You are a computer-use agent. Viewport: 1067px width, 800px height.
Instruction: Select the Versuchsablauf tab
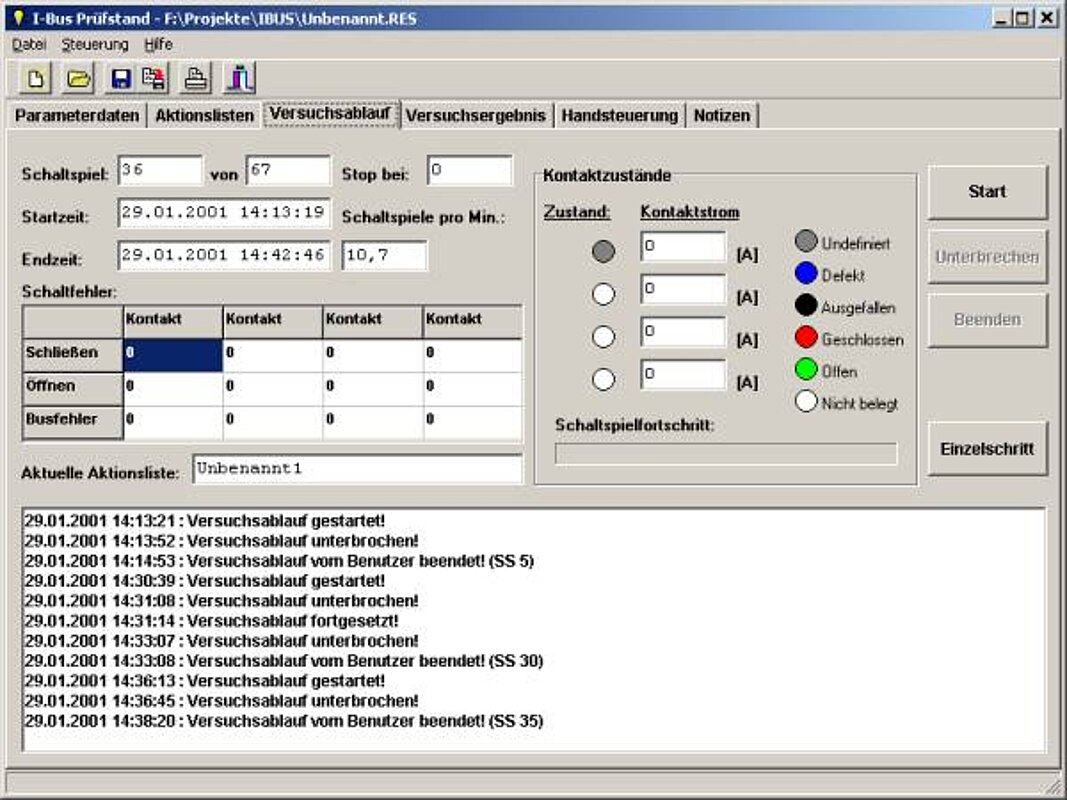[330, 114]
